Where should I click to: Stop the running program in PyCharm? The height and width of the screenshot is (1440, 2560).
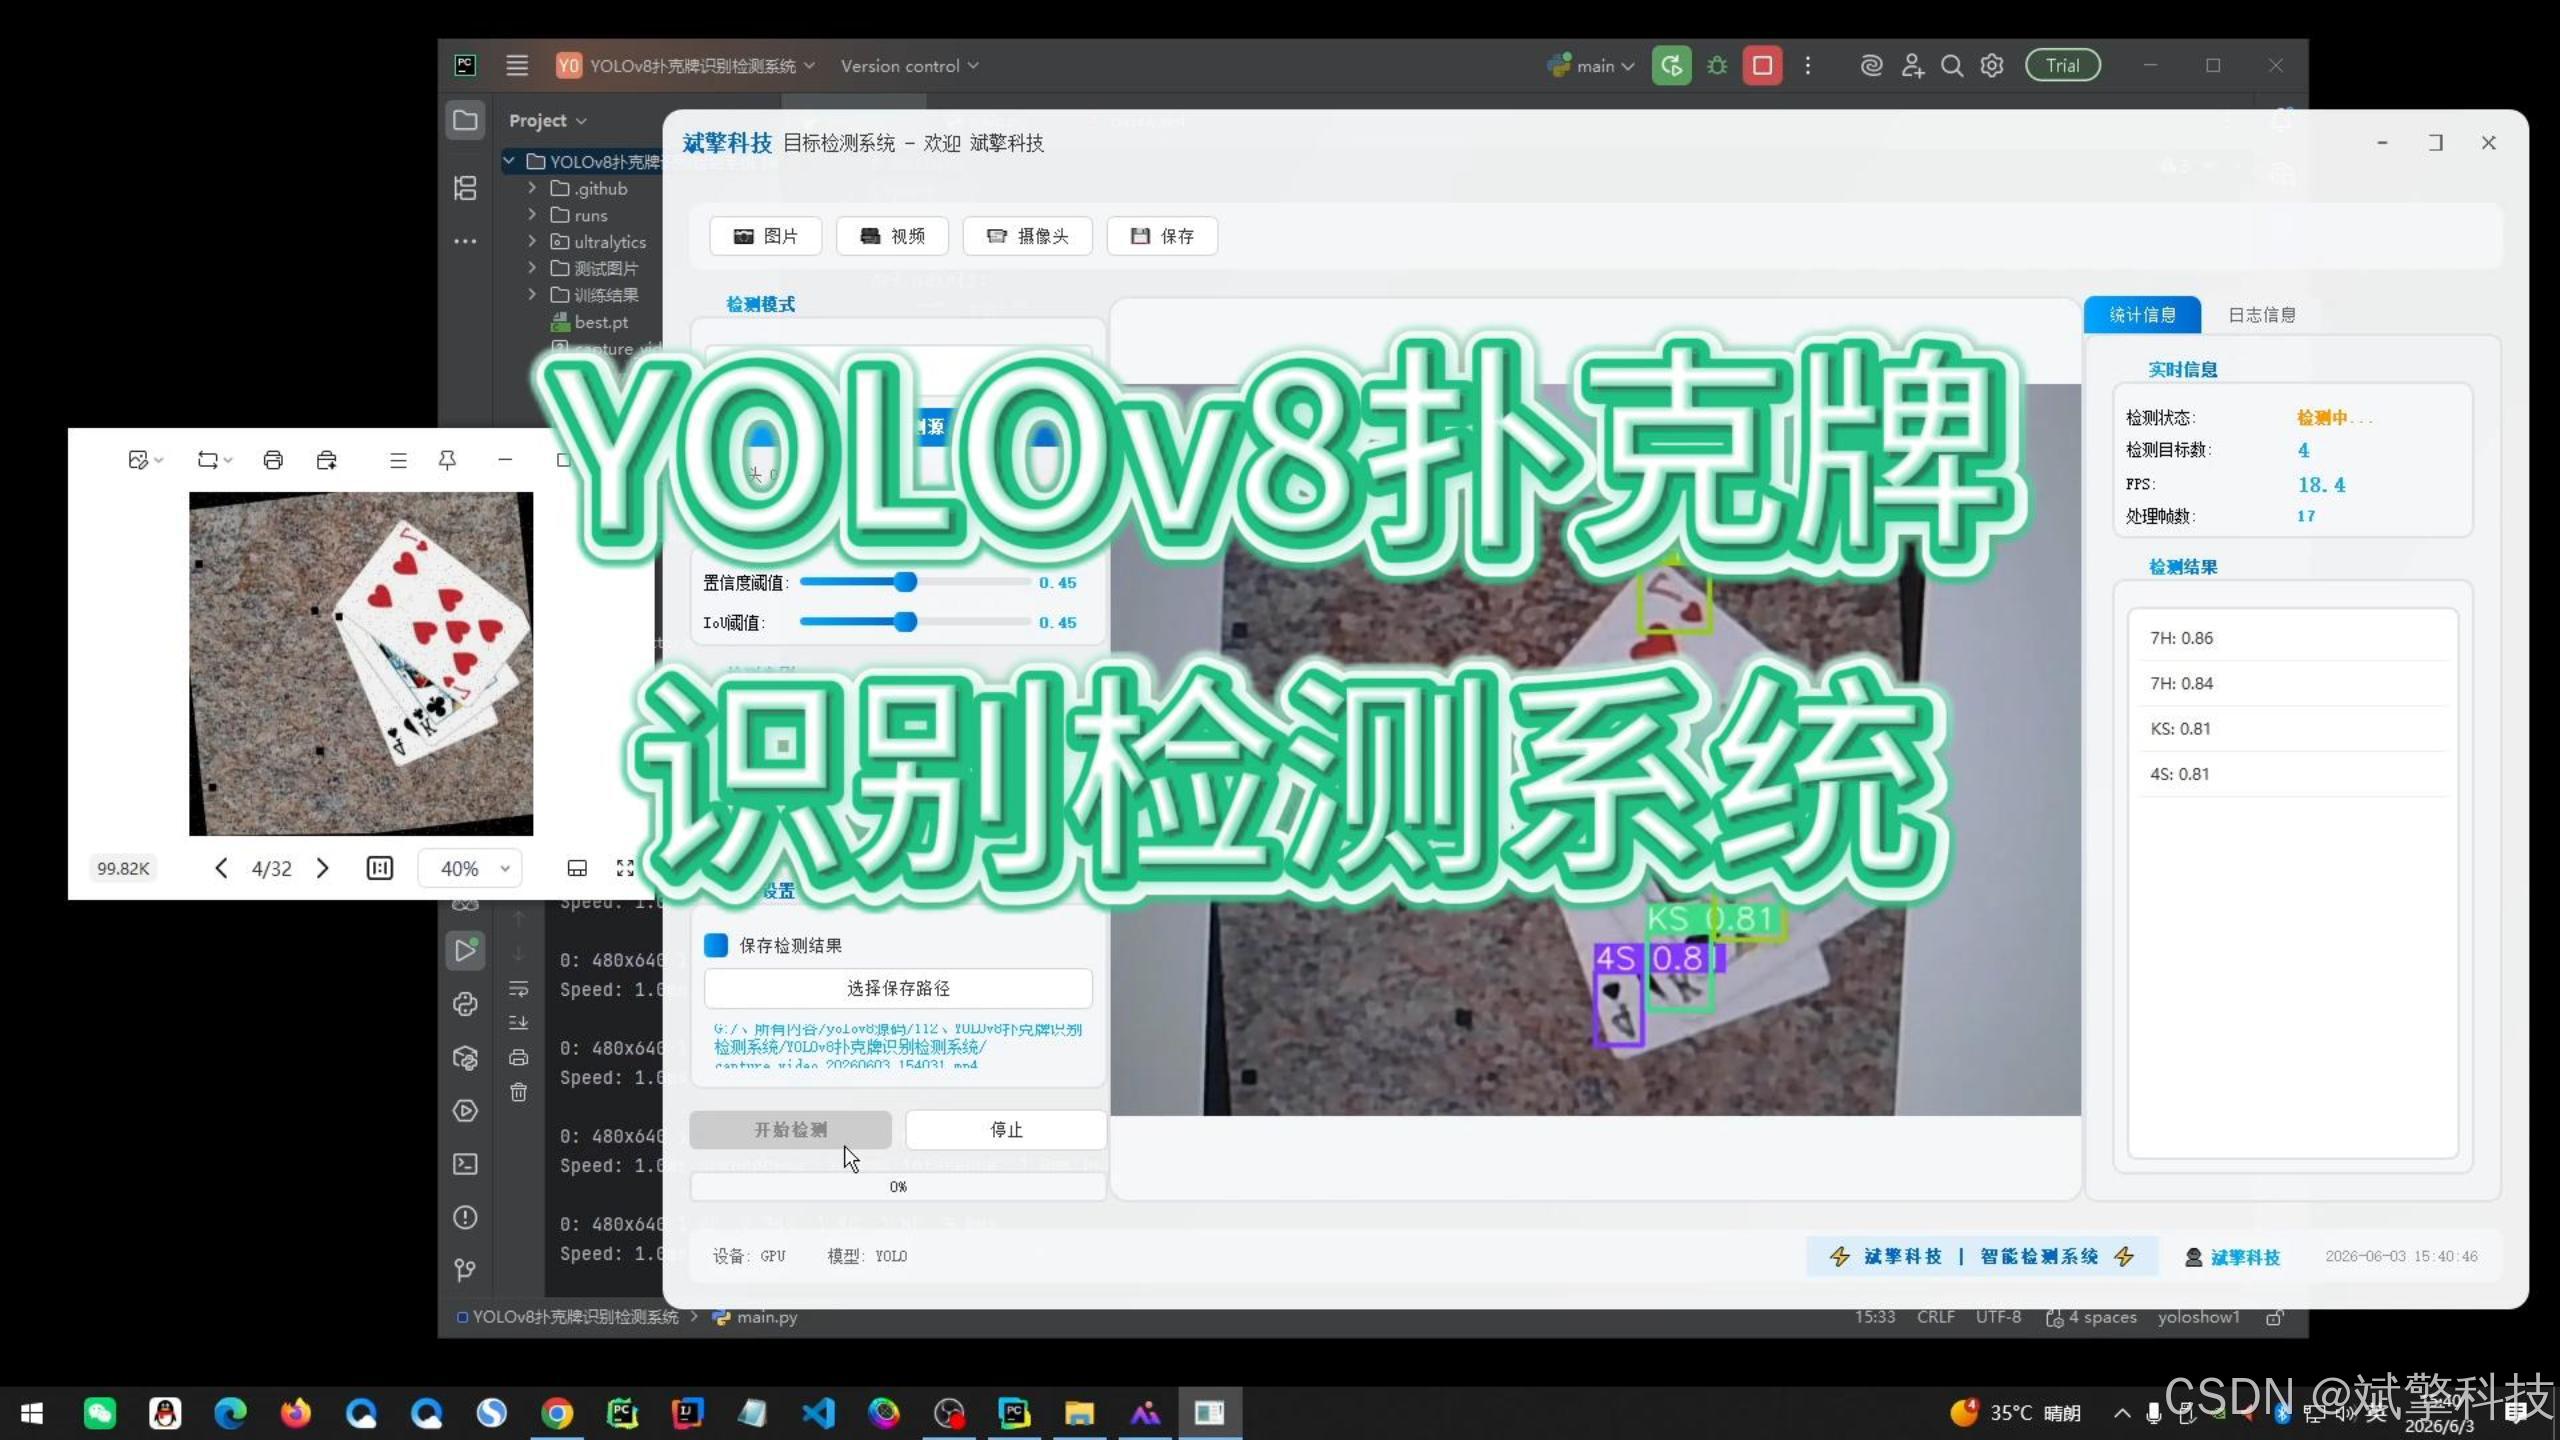tap(1762, 66)
